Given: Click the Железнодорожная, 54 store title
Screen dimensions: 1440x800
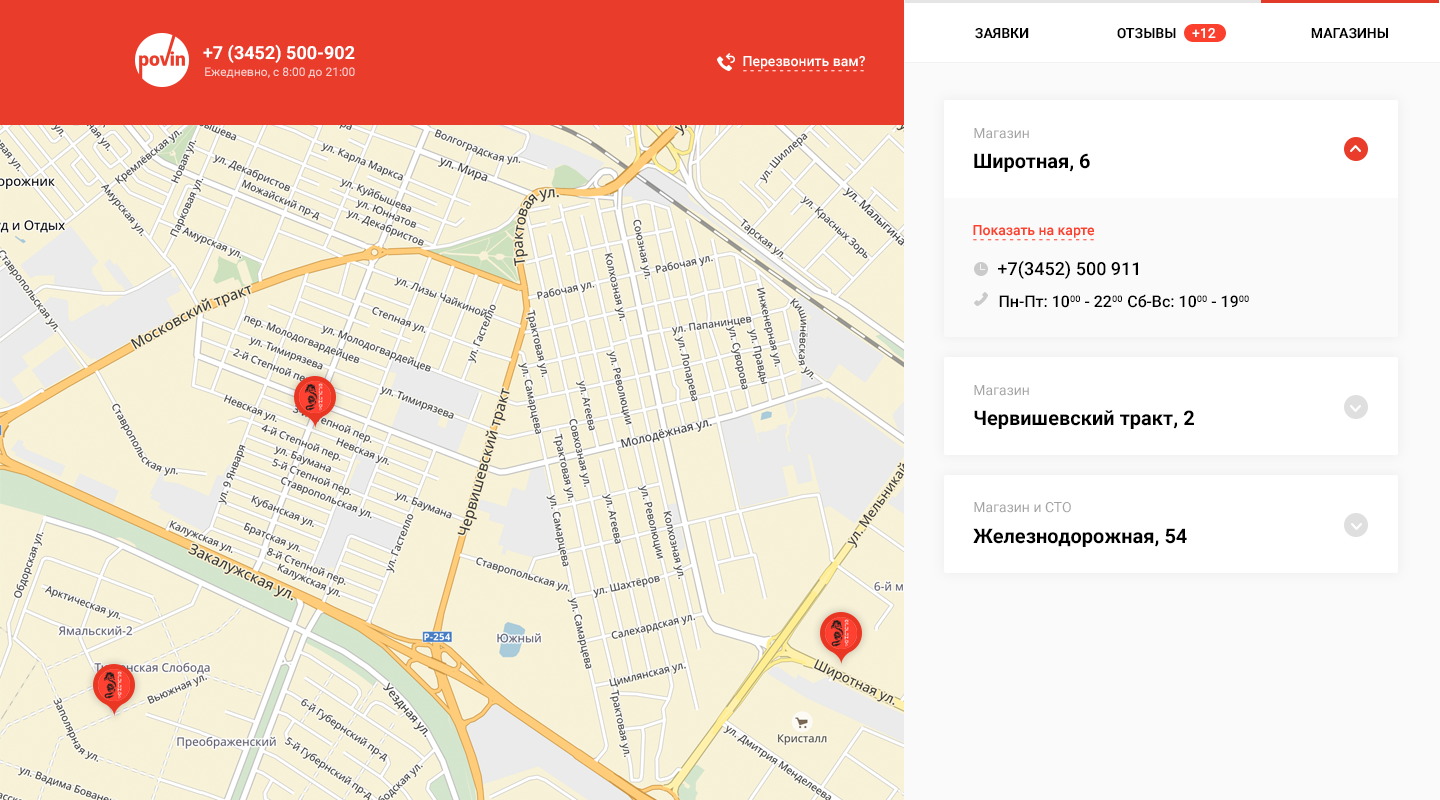Looking at the screenshot, I should (x=1080, y=536).
